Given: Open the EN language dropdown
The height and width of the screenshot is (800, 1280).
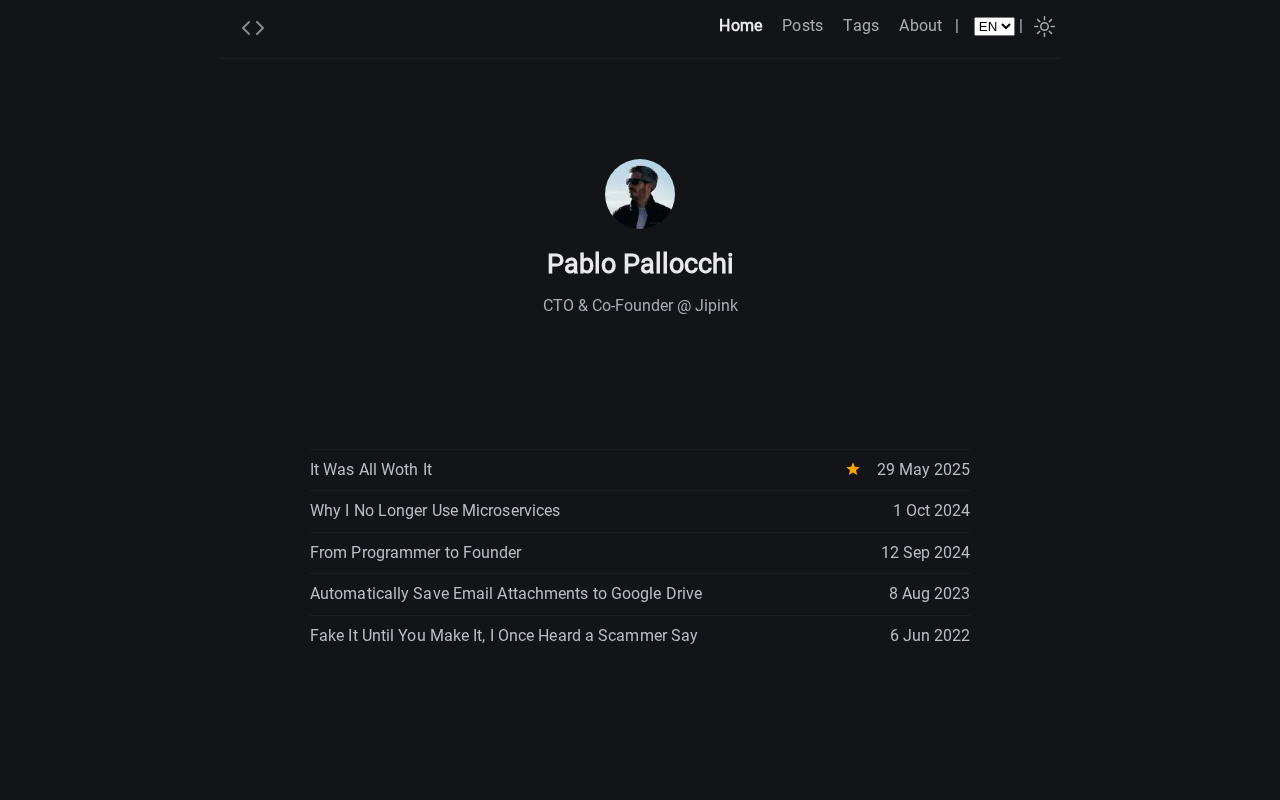Looking at the screenshot, I should (994, 26).
